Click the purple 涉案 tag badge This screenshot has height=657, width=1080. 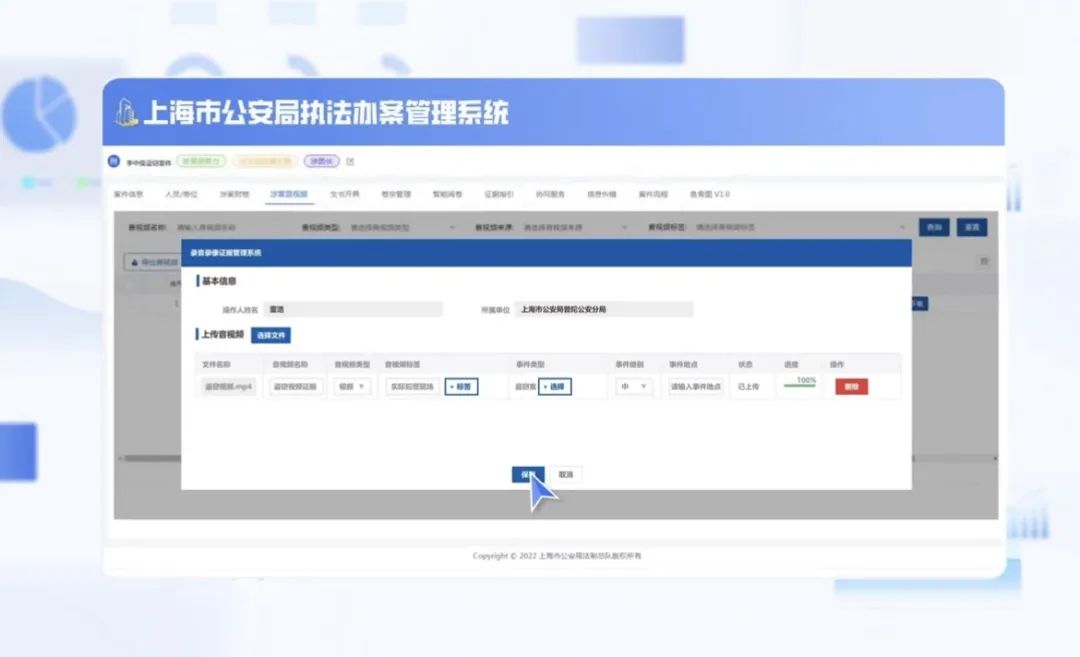tap(322, 161)
